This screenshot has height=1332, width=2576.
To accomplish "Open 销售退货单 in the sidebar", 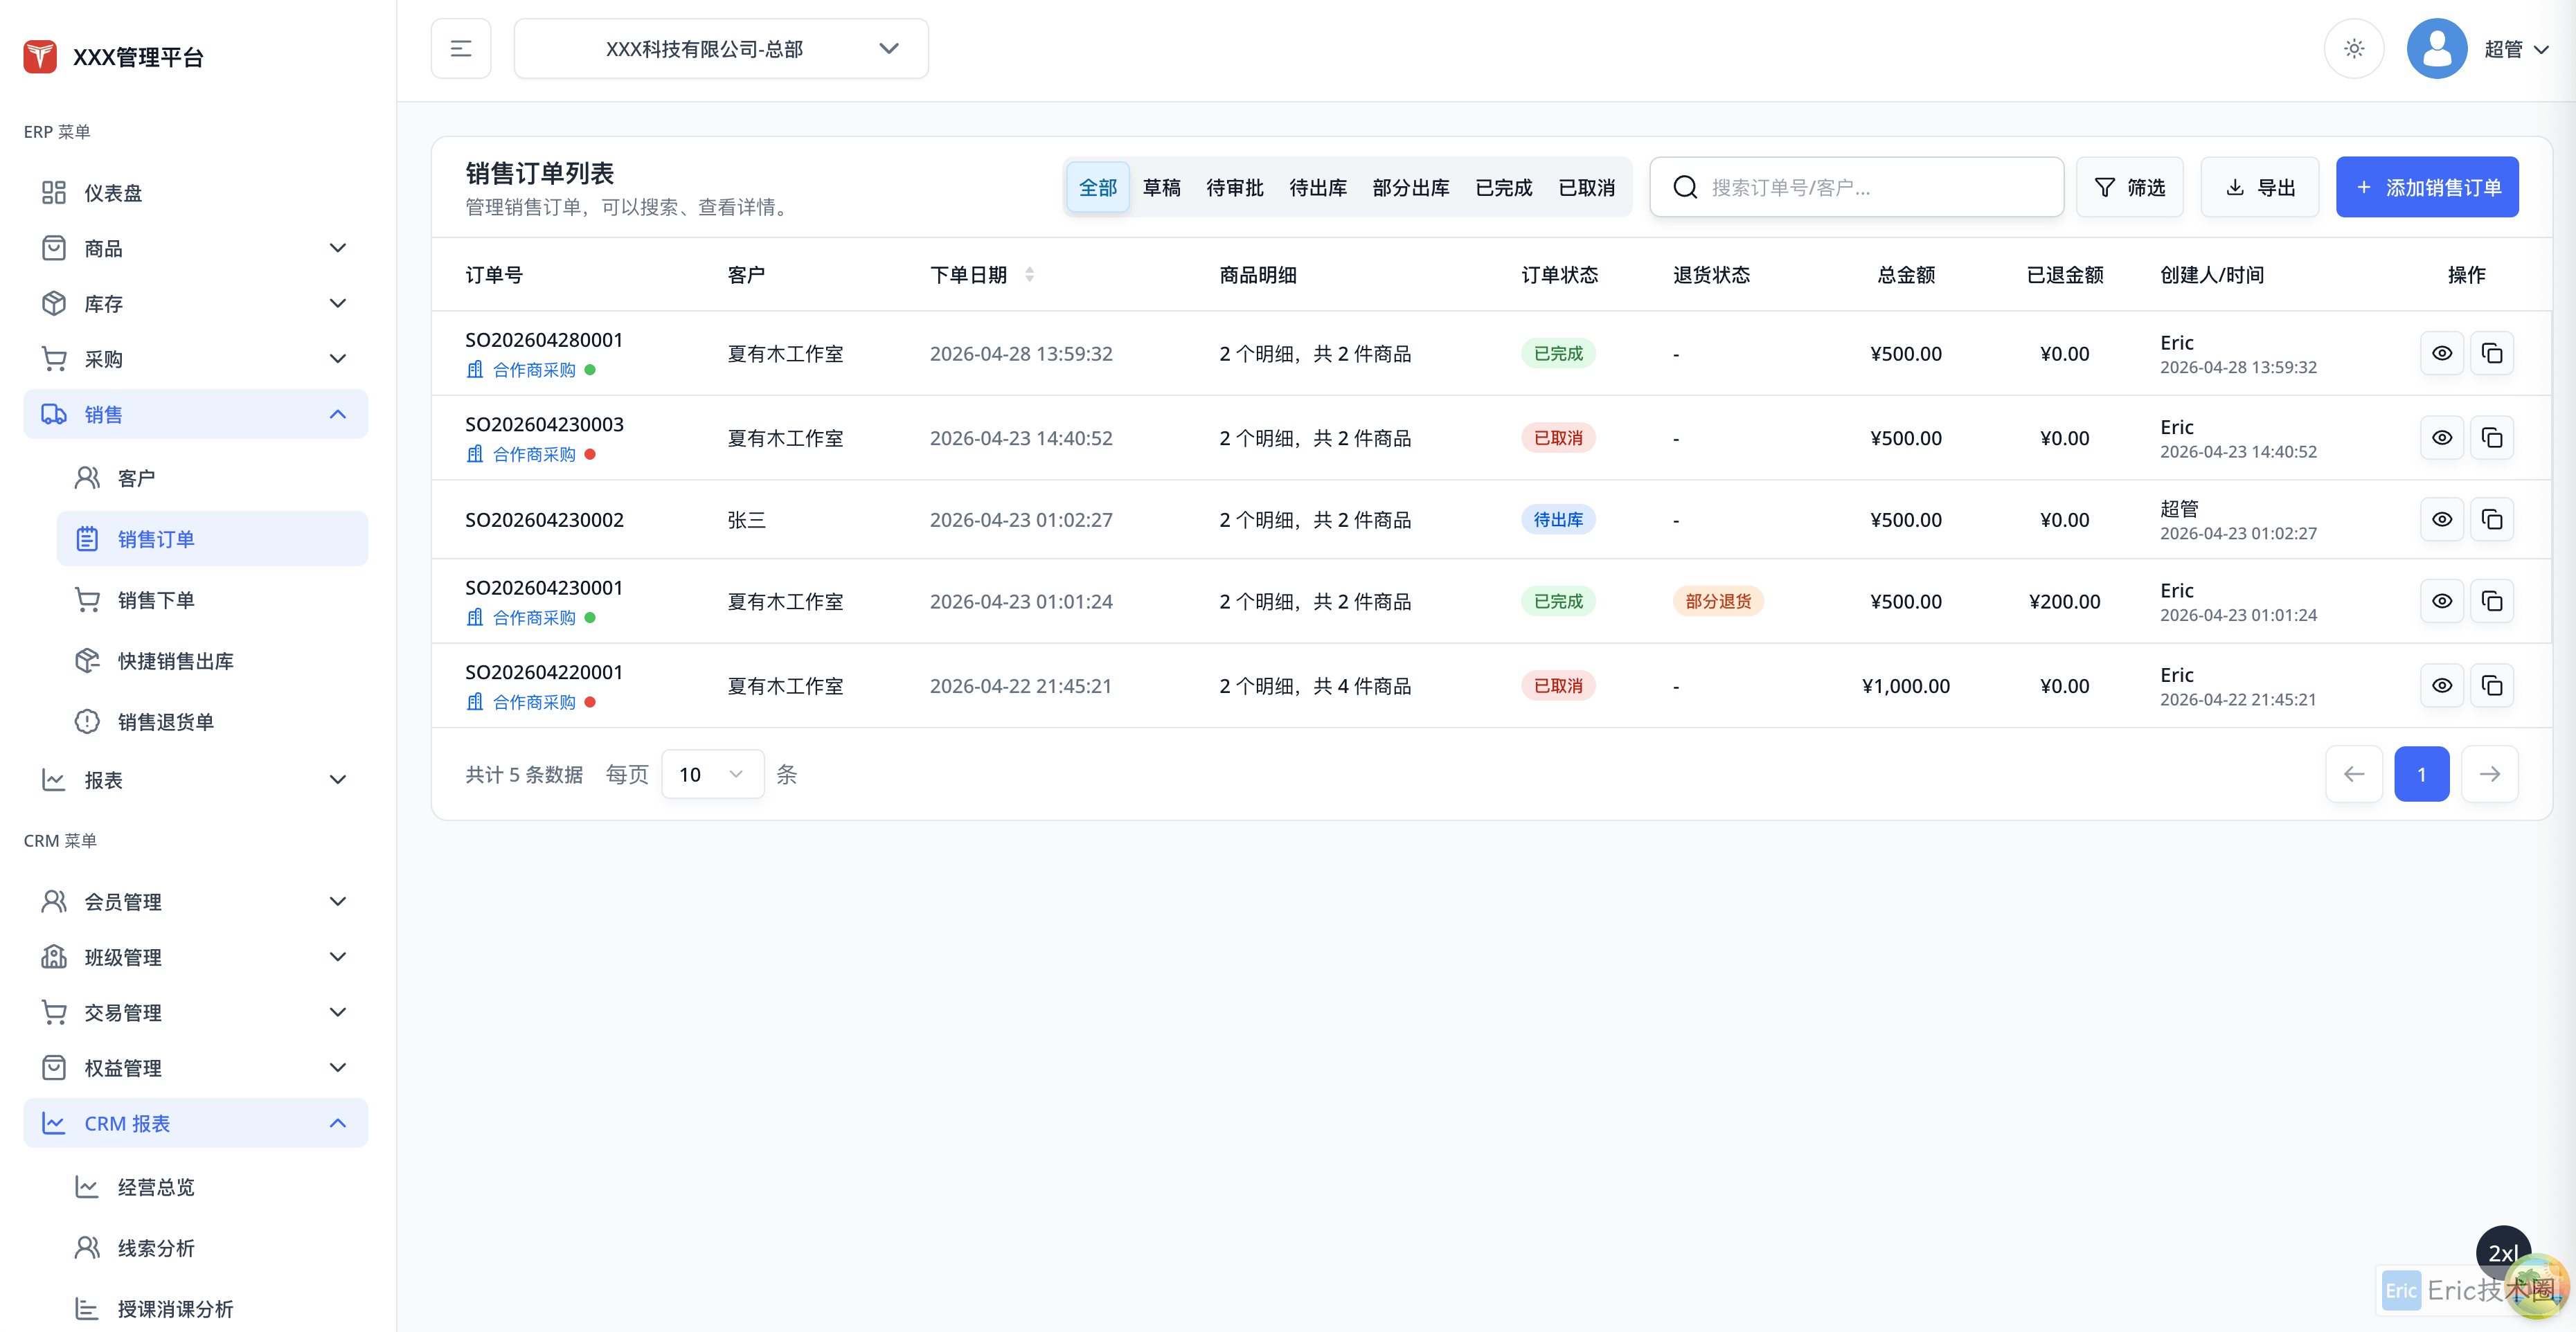I will pyautogui.click(x=212, y=722).
